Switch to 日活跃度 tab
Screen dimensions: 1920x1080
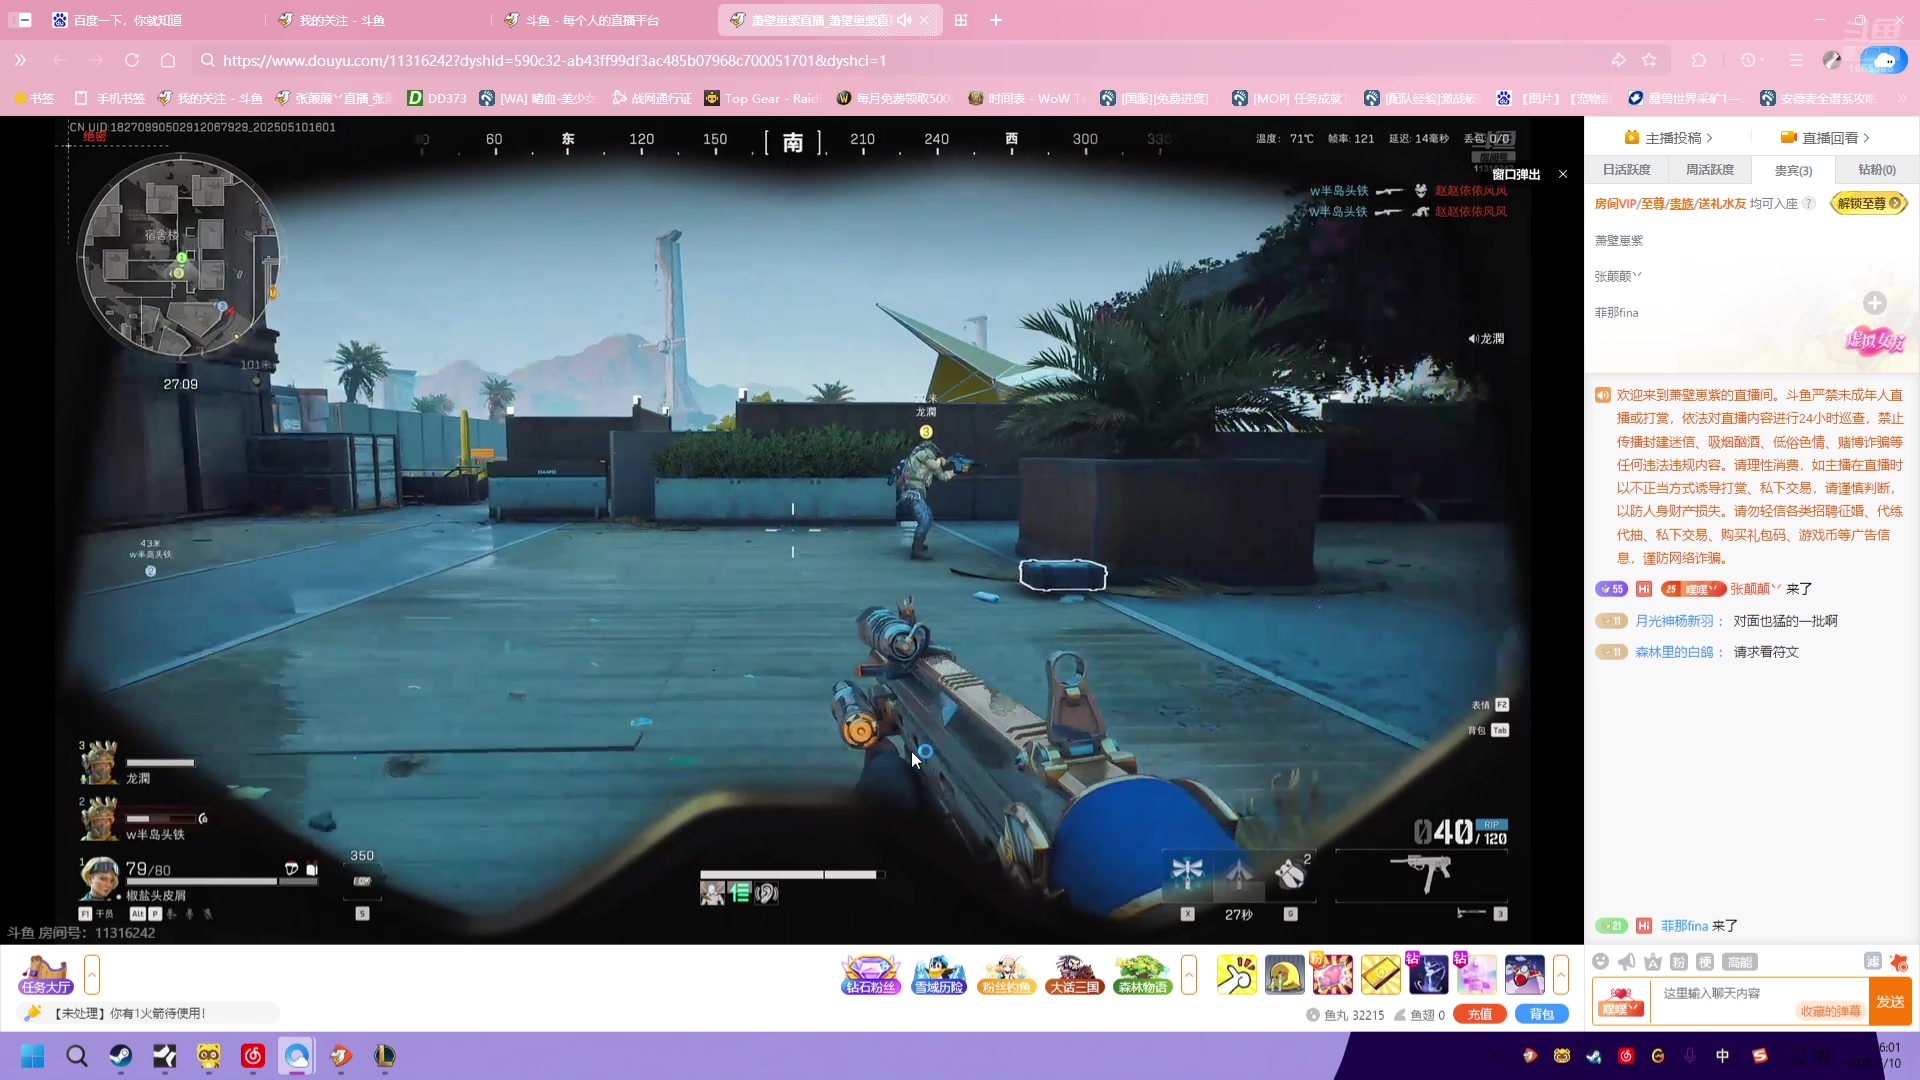[x=1627, y=170]
